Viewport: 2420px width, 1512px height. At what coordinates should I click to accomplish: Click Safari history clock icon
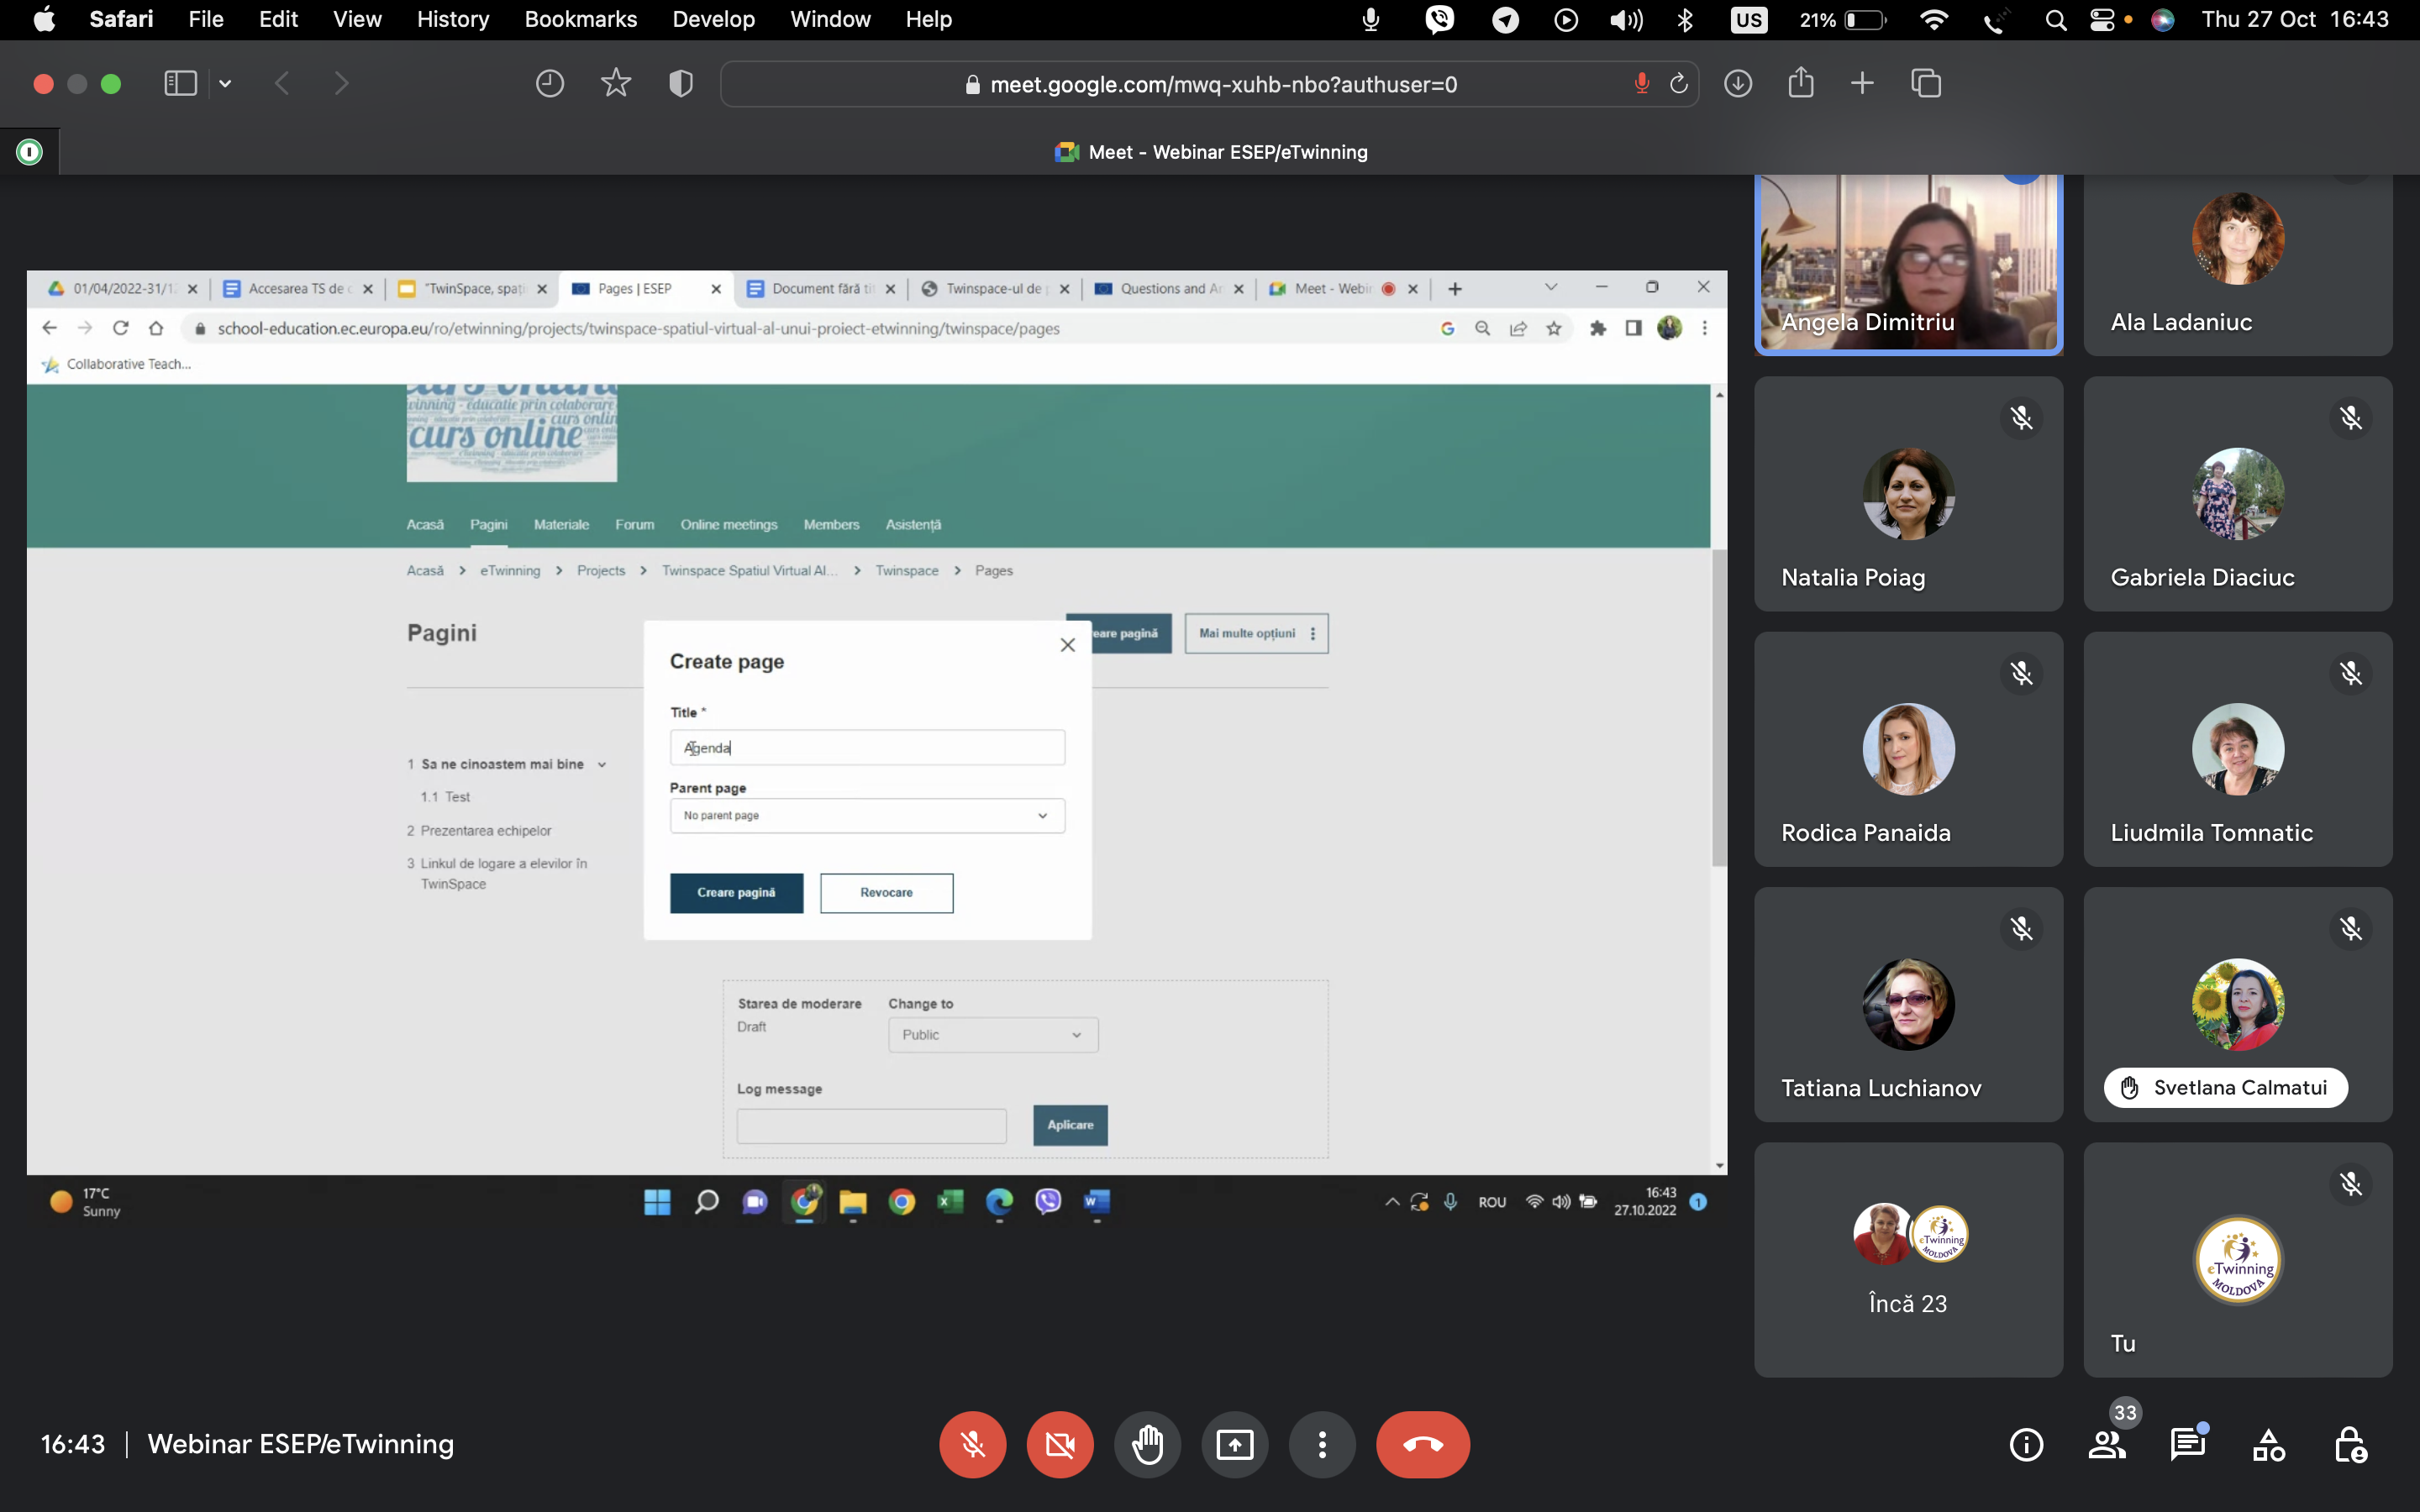[x=549, y=83]
